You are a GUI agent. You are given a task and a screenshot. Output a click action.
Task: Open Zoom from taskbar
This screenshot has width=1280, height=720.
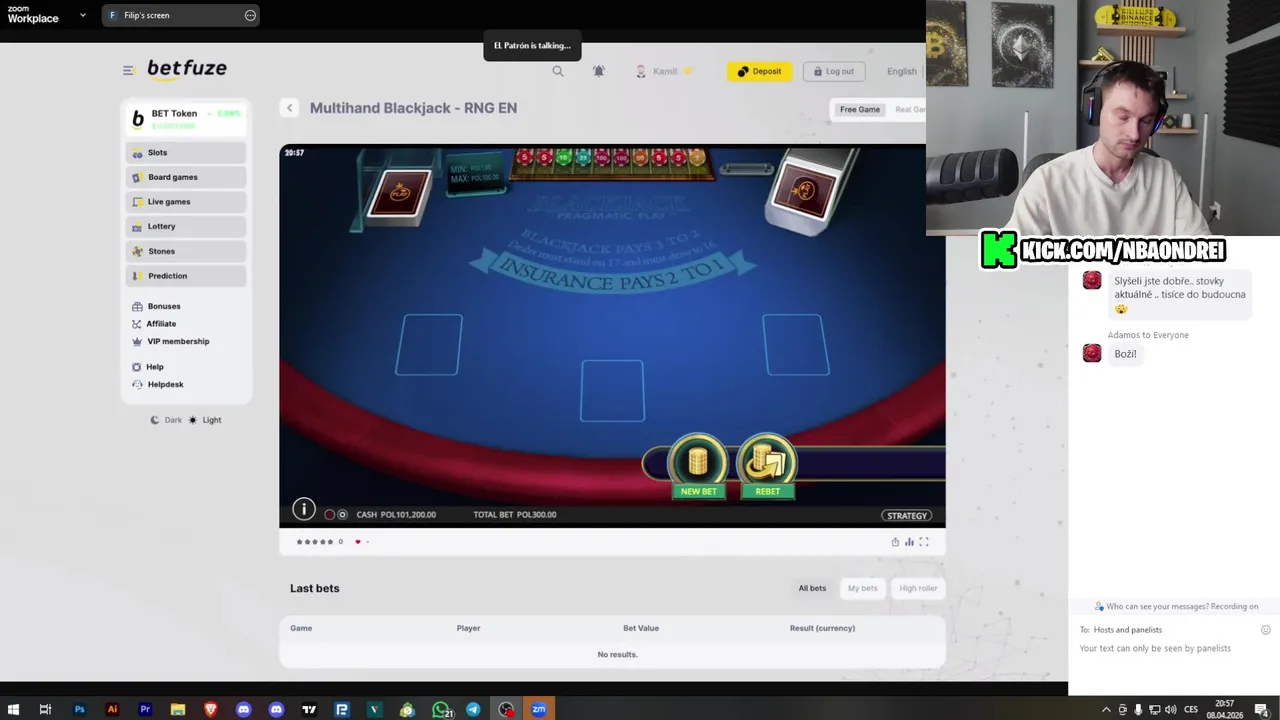(x=539, y=710)
